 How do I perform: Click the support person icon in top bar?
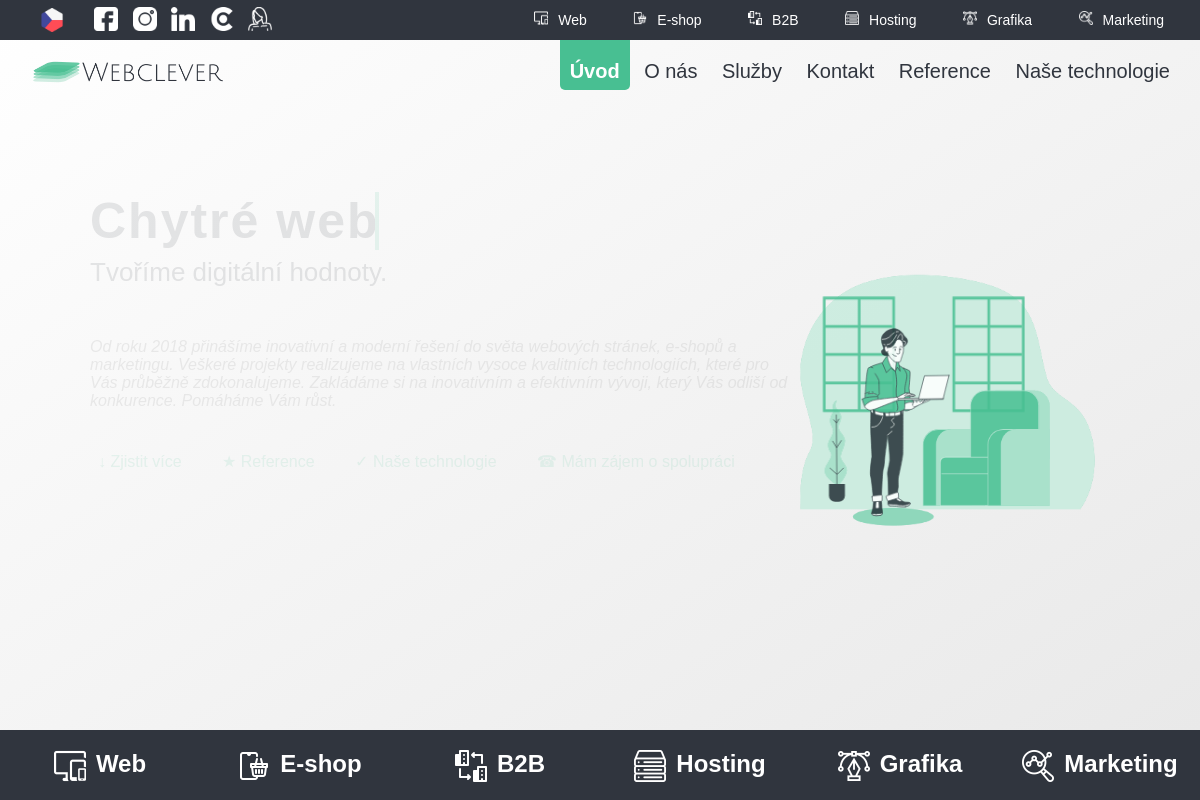pyautogui.click(x=260, y=19)
